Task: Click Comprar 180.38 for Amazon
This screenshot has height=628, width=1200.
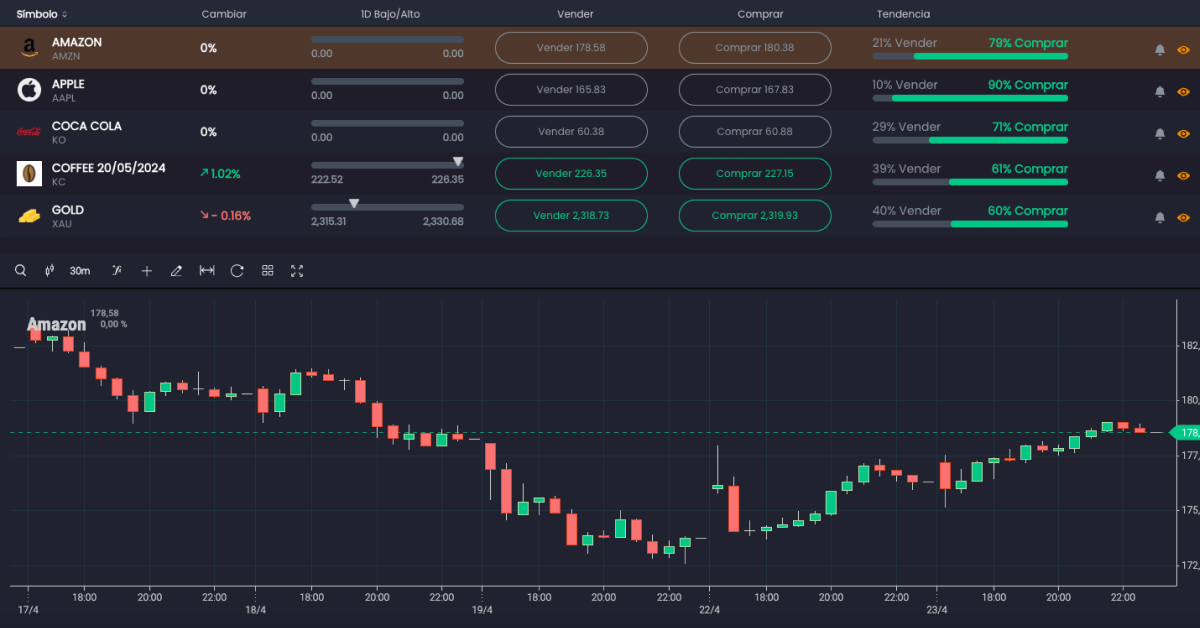Action: tap(755, 48)
